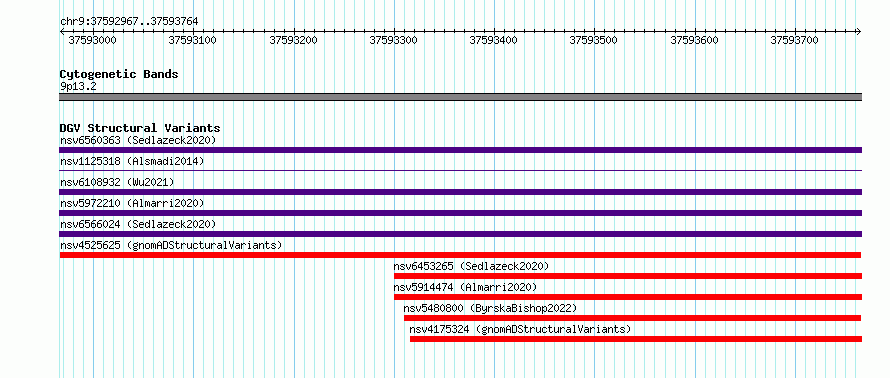The image size is (890, 378).
Task: Click the 9p13.2 band label
Action: 78,86
